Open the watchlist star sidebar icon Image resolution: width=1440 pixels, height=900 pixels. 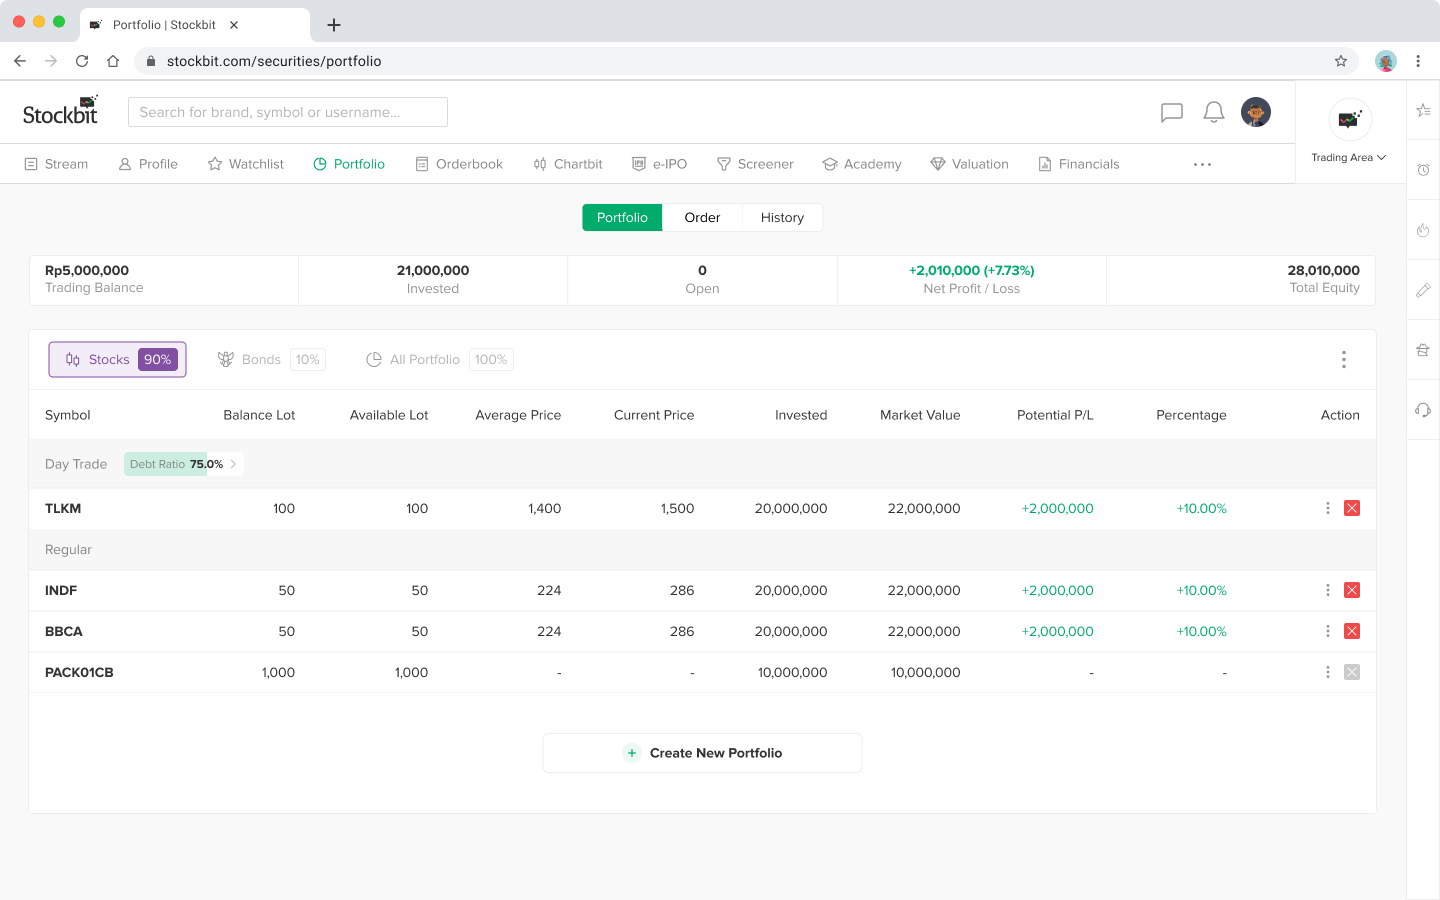pyautogui.click(x=1423, y=110)
